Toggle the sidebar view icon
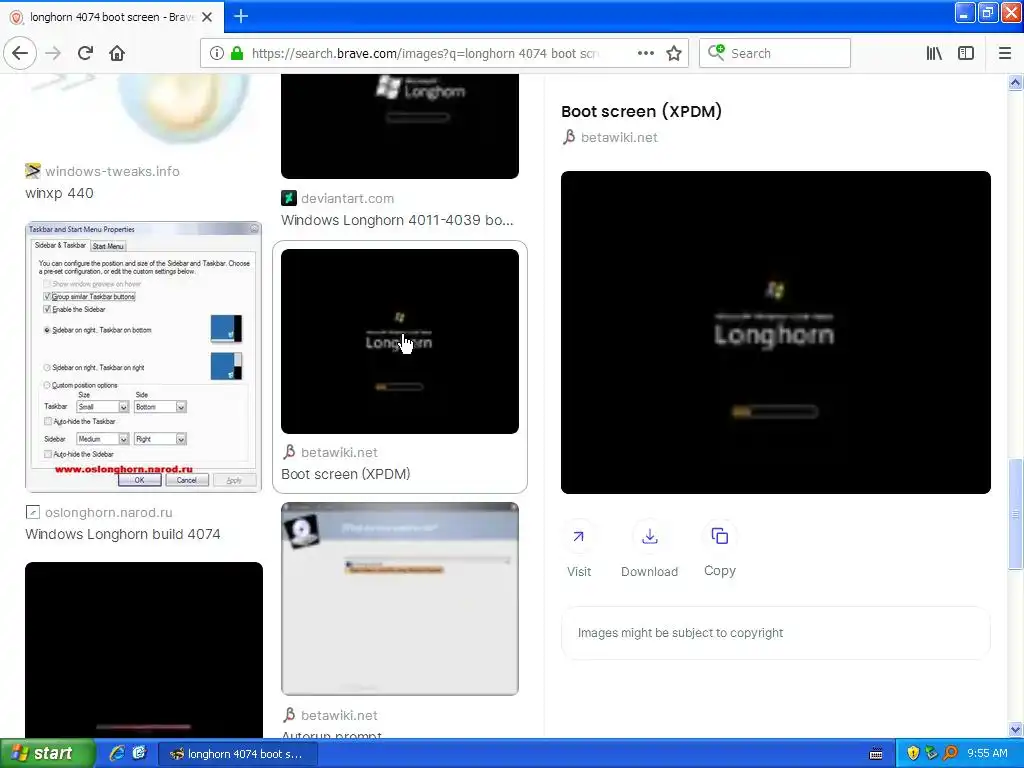The width and height of the screenshot is (1024, 768). (966, 53)
